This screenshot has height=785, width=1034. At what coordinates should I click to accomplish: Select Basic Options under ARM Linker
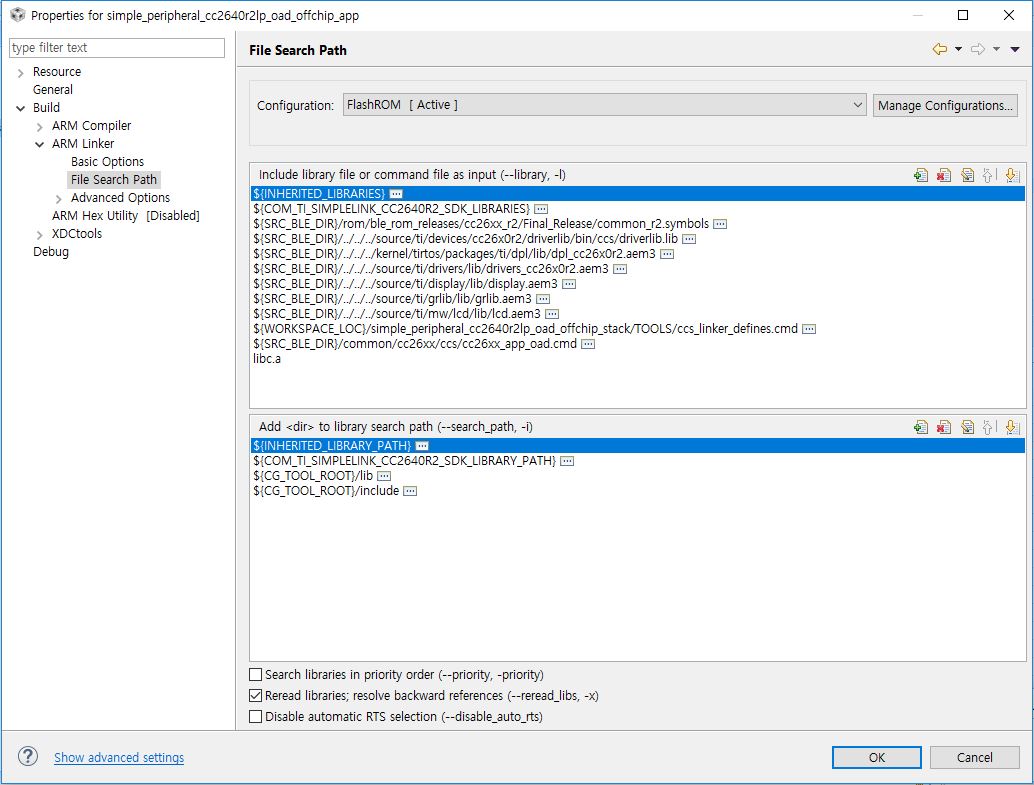(x=107, y=161)
